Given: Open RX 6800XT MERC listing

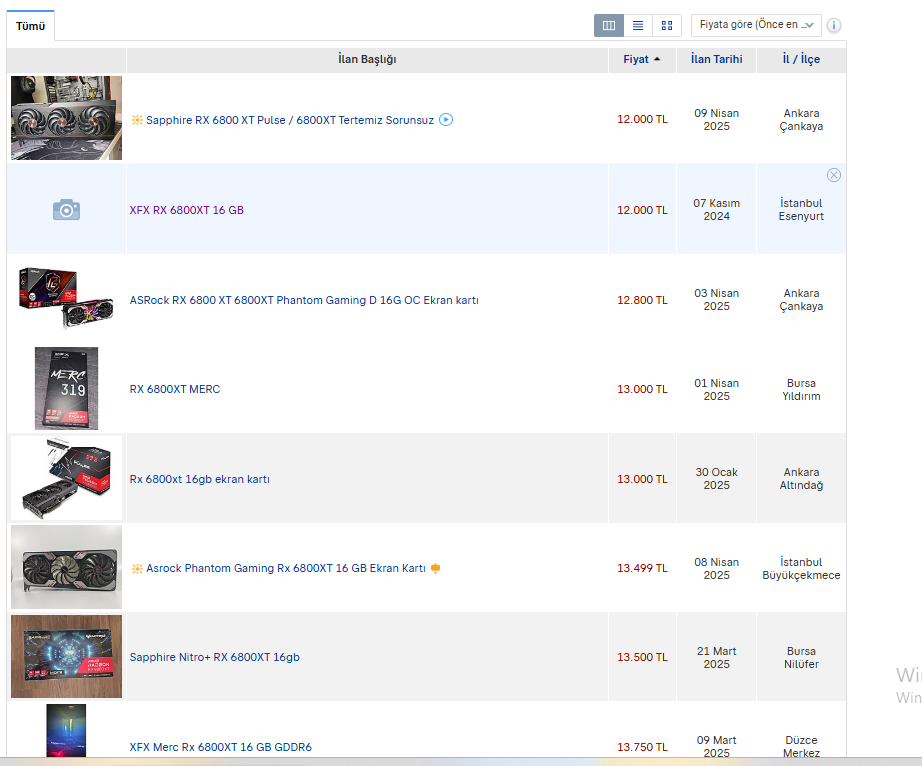Looking at the screenshot, I should point(175,389).
